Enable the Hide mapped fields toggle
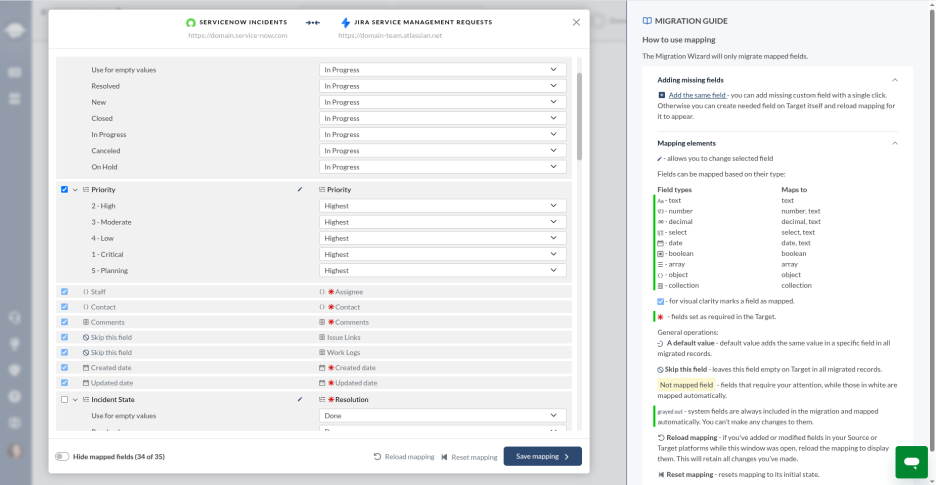Screen dimensions: 936x485 [61, 456]
